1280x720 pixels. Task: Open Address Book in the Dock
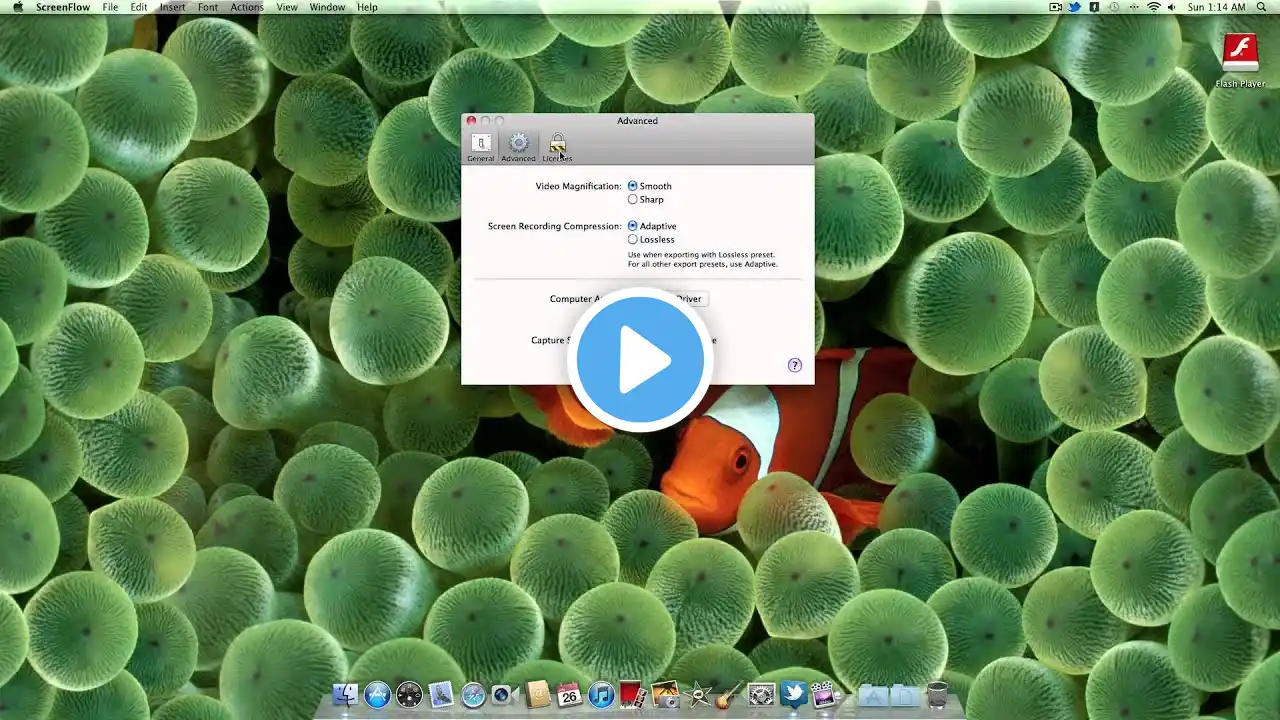[537, 695]
